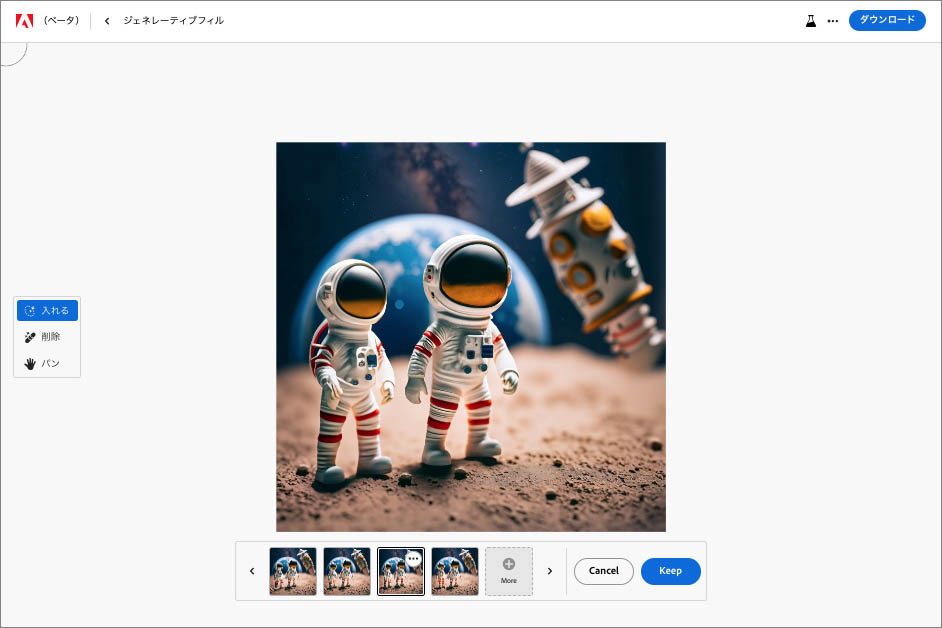Click the Adobe logo at top left
Image resolution: width=942 pixels, height=628 pixels.
[x=24, y=20]
